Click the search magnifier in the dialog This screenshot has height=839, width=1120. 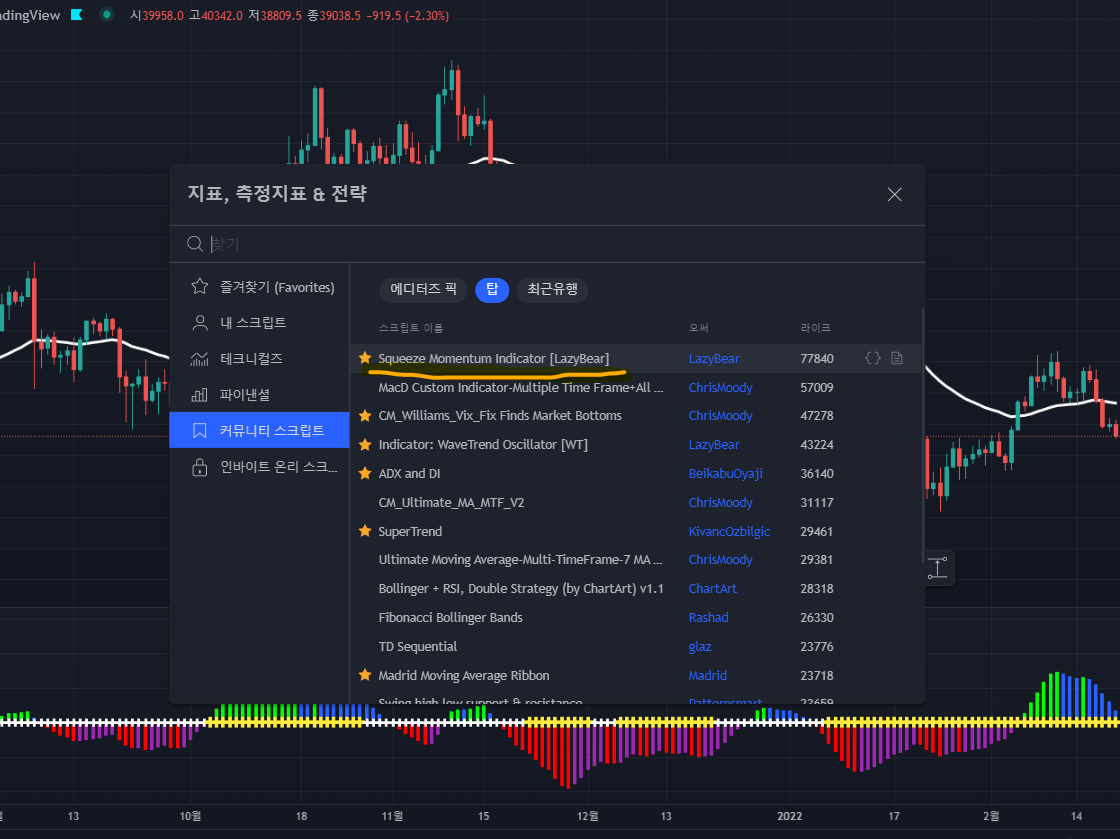click(x=195, y=243)
